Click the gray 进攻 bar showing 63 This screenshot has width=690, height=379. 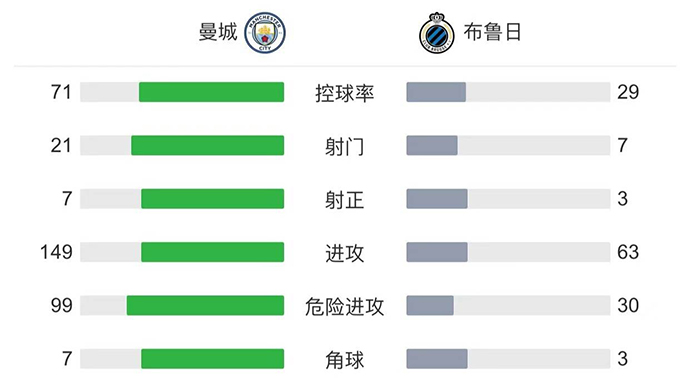[x=437, y=252]
